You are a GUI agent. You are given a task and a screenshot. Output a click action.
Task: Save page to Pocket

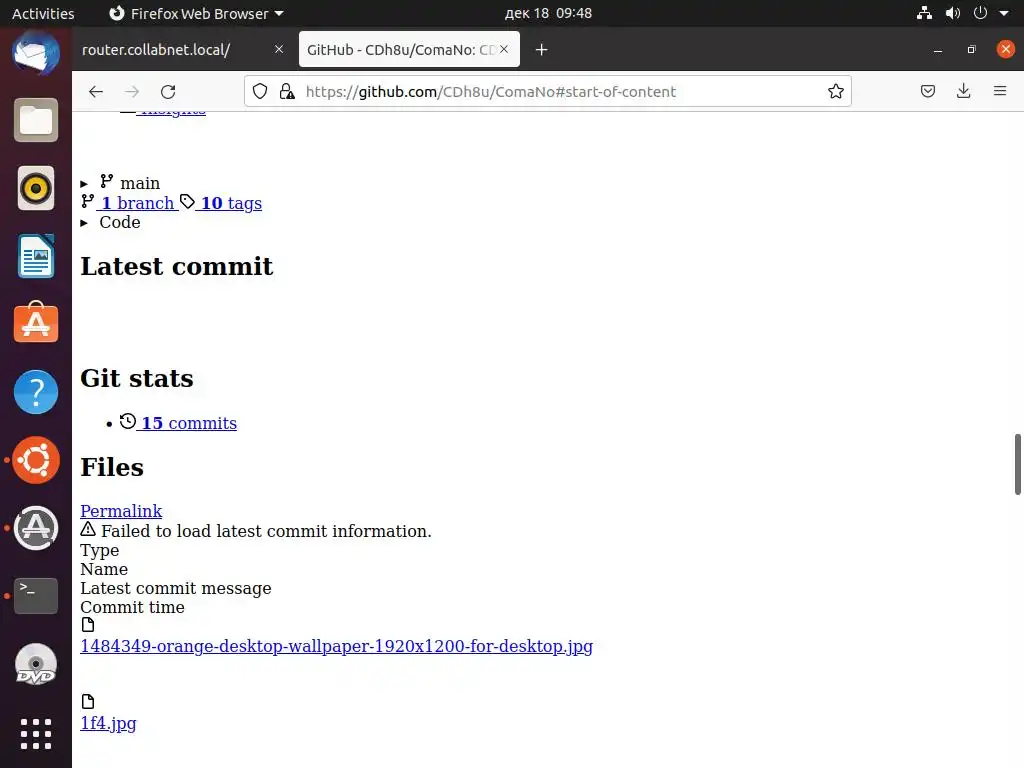tap(927, 91)
